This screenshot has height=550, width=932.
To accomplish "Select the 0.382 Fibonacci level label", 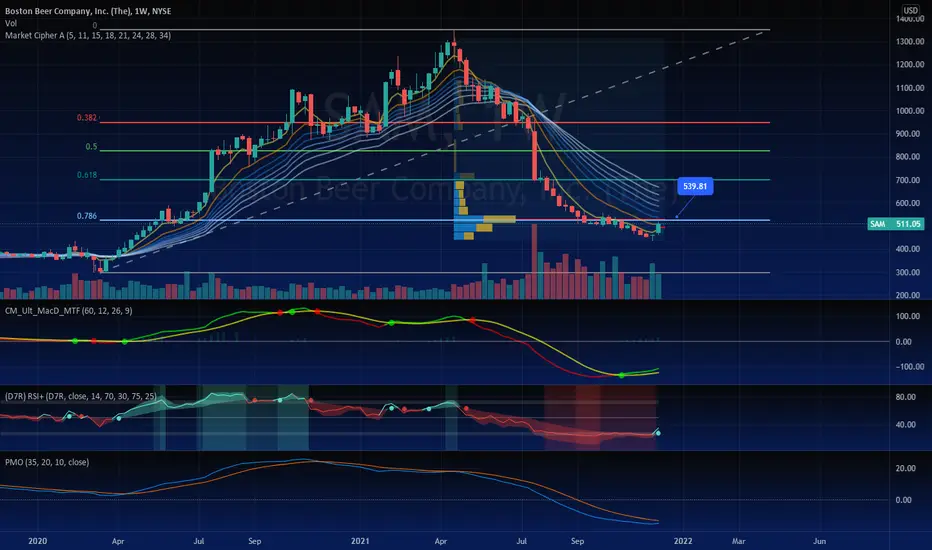I will coord(87,118).
